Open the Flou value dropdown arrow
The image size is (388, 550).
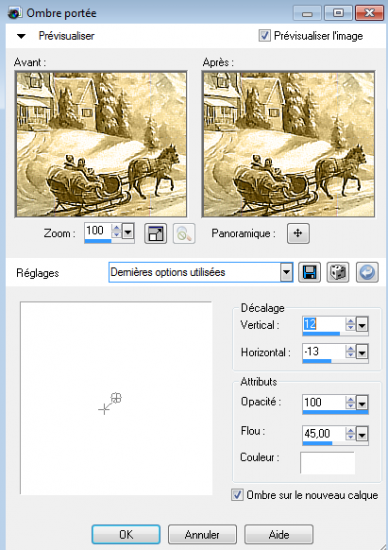(362, 434)
